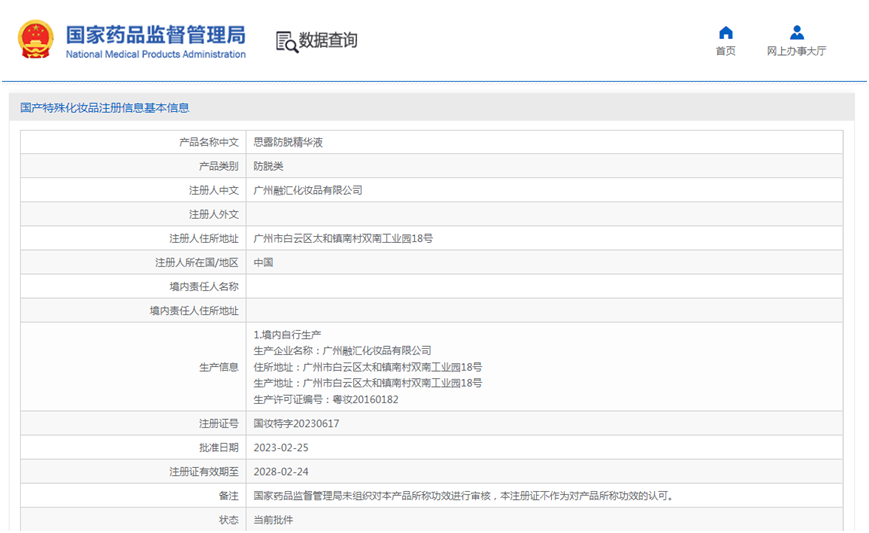The width and height of the screenshot is (869, 533).
Task: Click the 备注 remark text
Action: pyautogui.click(x=463, y=495)
